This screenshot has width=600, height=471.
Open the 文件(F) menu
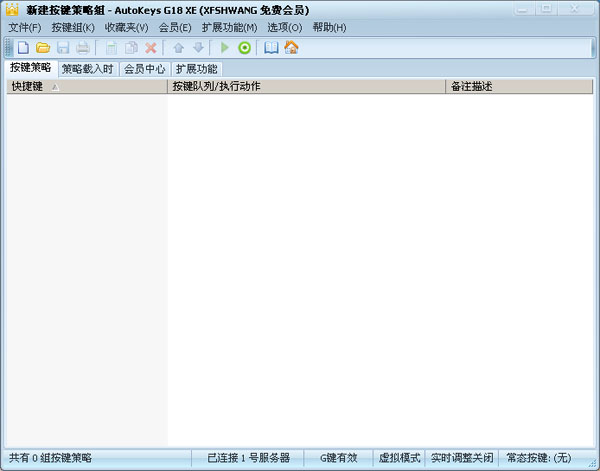[x=25, y=27]
